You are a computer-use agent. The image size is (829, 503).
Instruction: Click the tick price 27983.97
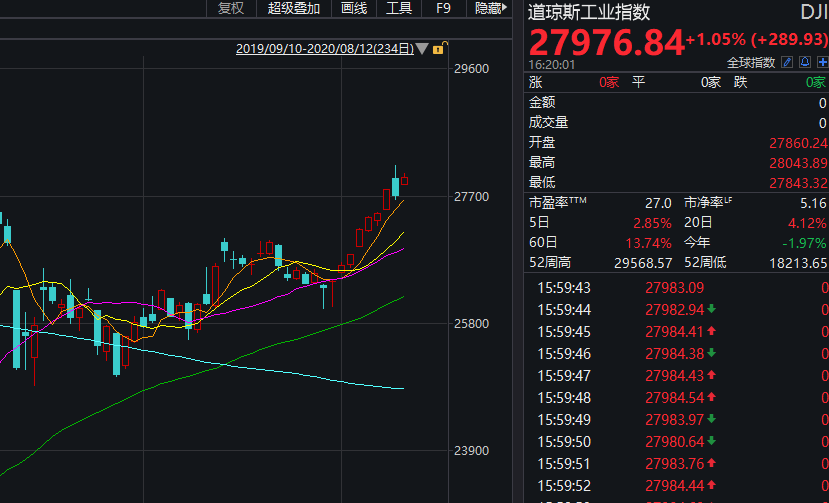pyautogui.click(x=675, y=420)
